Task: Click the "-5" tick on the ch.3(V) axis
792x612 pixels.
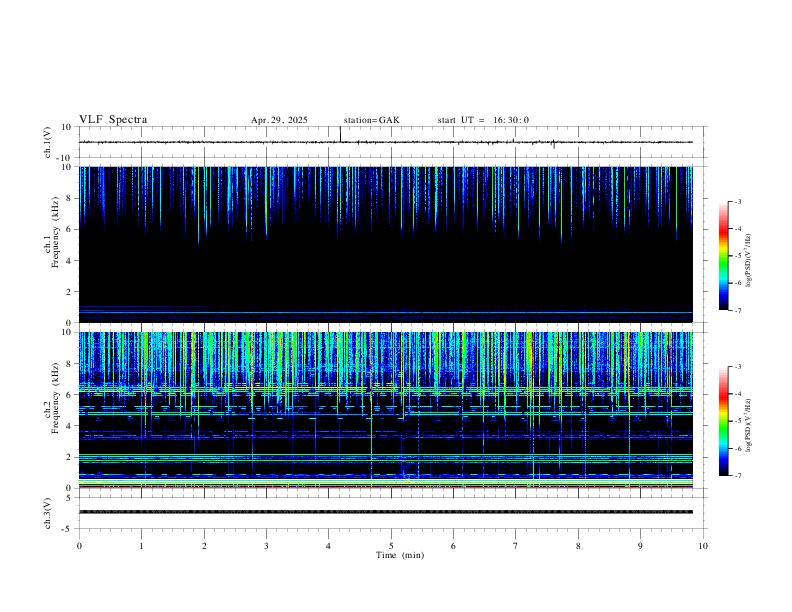Action: [68, 529]
